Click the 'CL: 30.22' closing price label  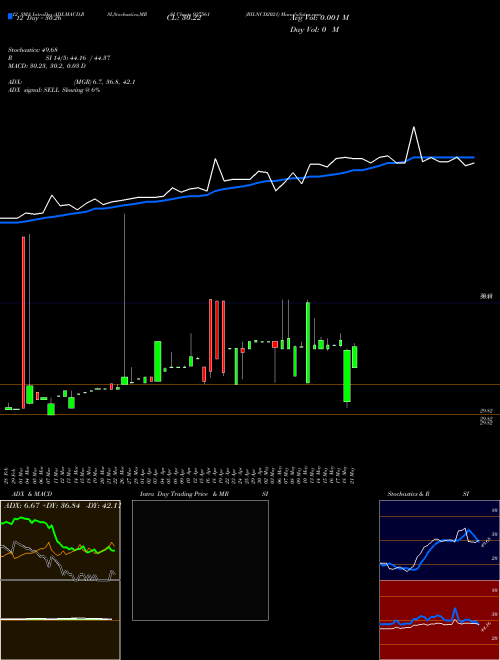pos(184,19)
